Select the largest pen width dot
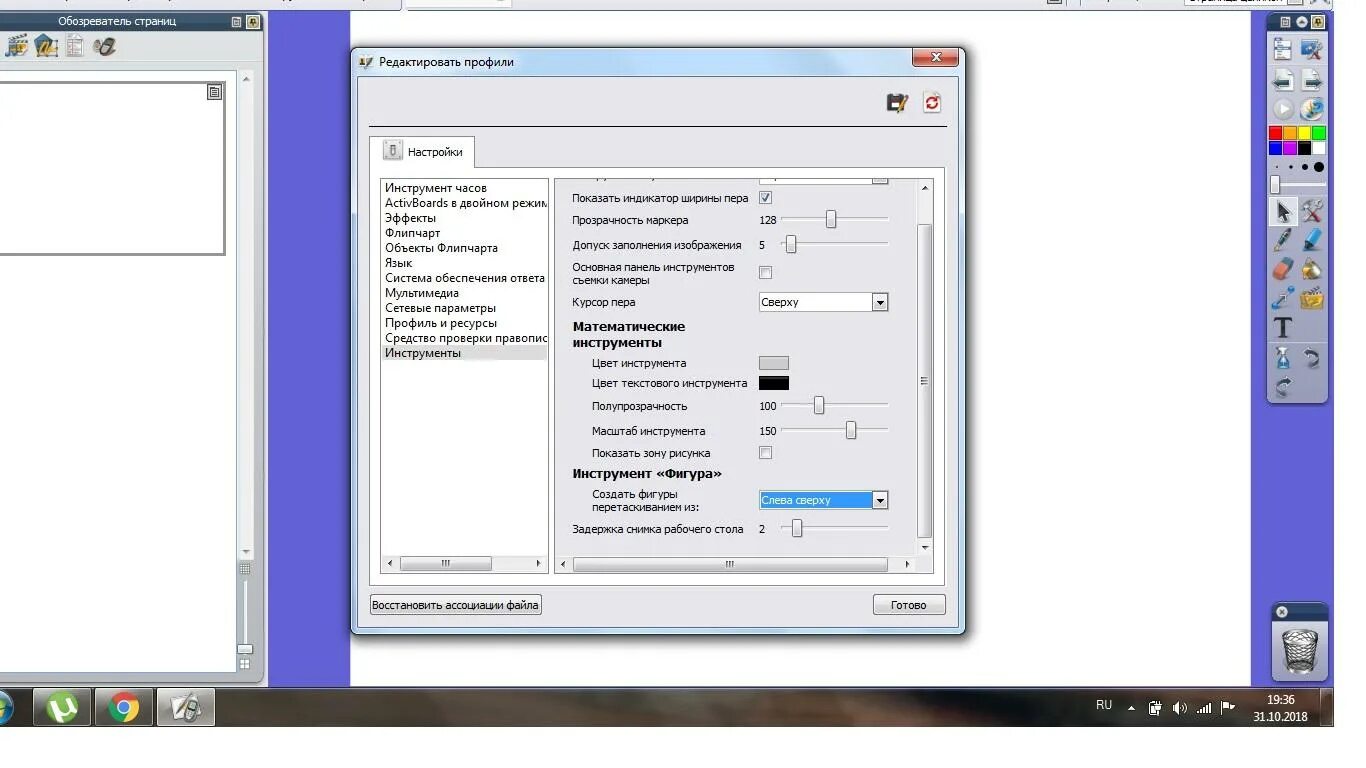This screenshot has width=1366, height=768. 1319,167
